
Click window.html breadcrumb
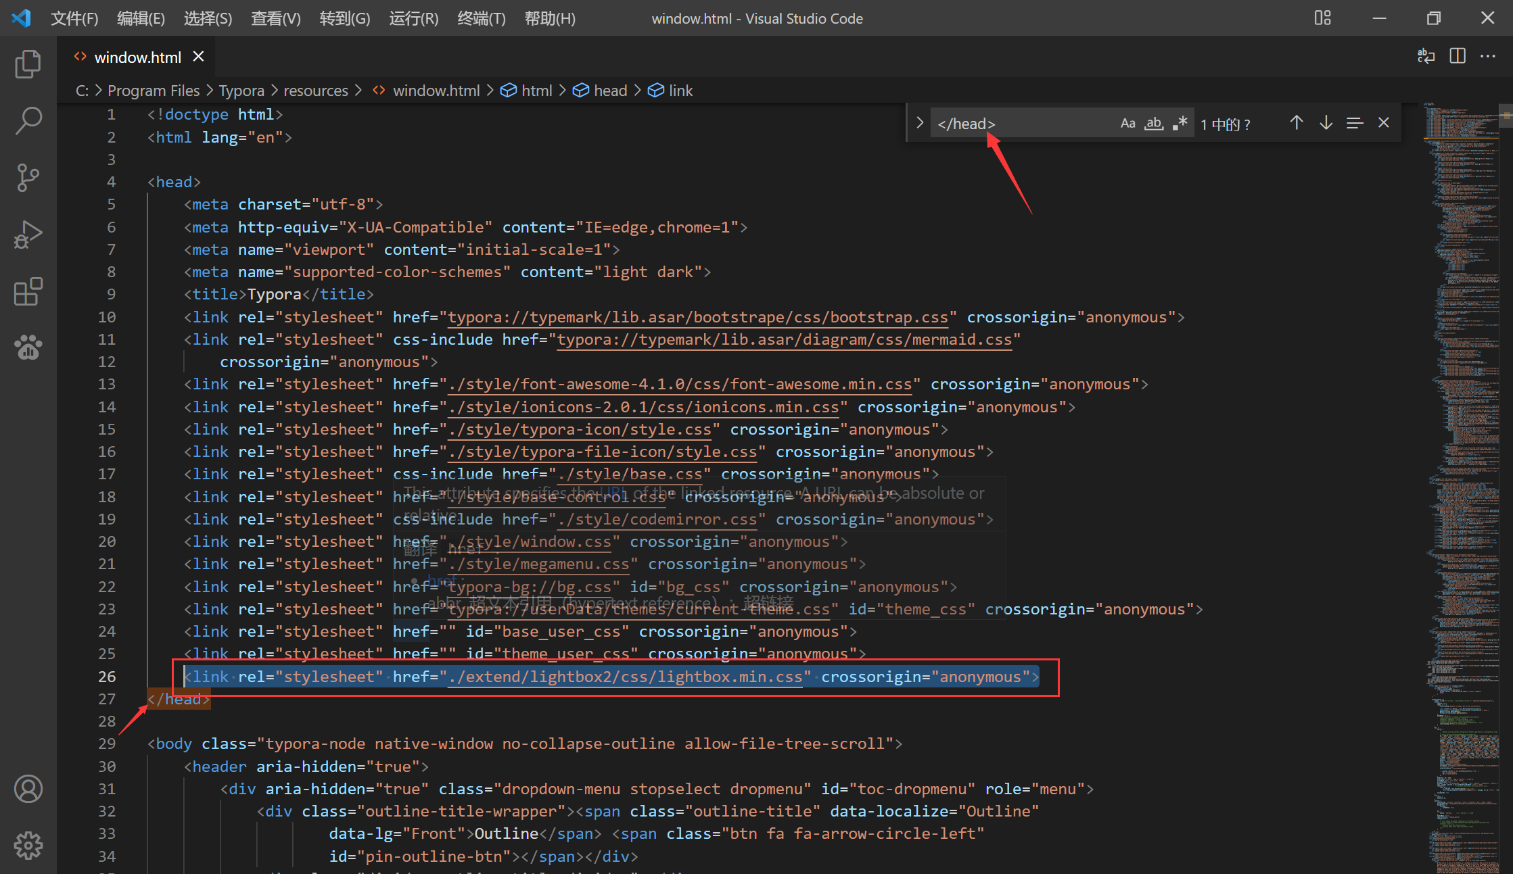pos(426,90)
